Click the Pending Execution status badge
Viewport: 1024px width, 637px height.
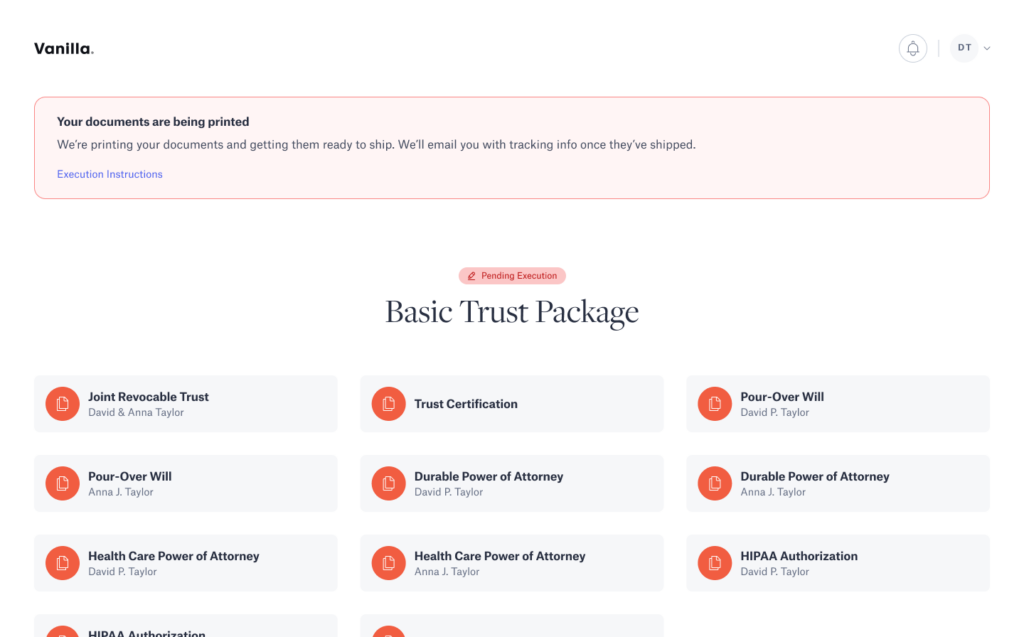(512, 275)
